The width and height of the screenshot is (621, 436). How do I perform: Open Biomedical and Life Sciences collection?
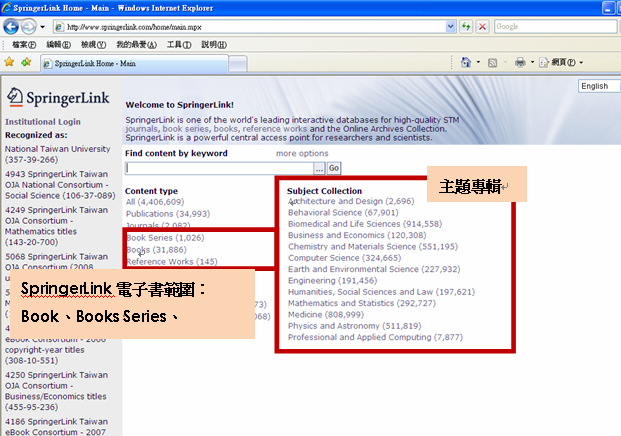tap(365, 224)
